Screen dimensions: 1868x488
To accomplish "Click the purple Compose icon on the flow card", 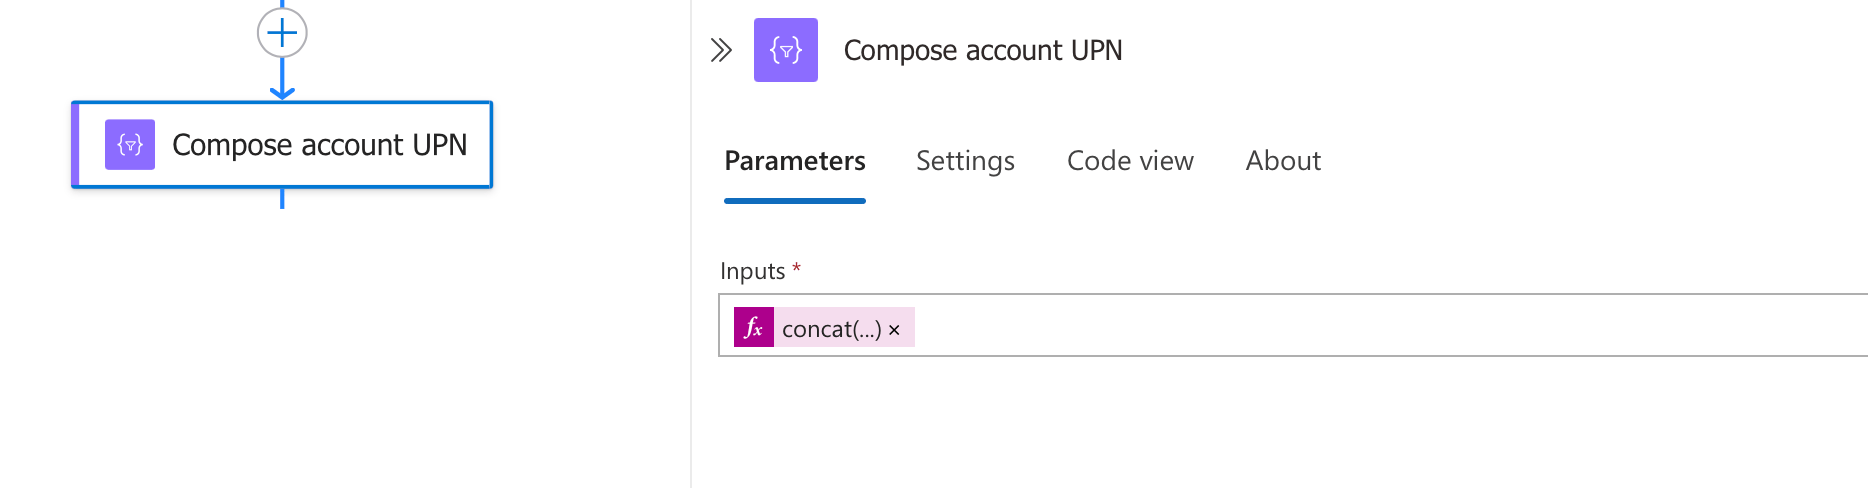I will click(130, 144).
